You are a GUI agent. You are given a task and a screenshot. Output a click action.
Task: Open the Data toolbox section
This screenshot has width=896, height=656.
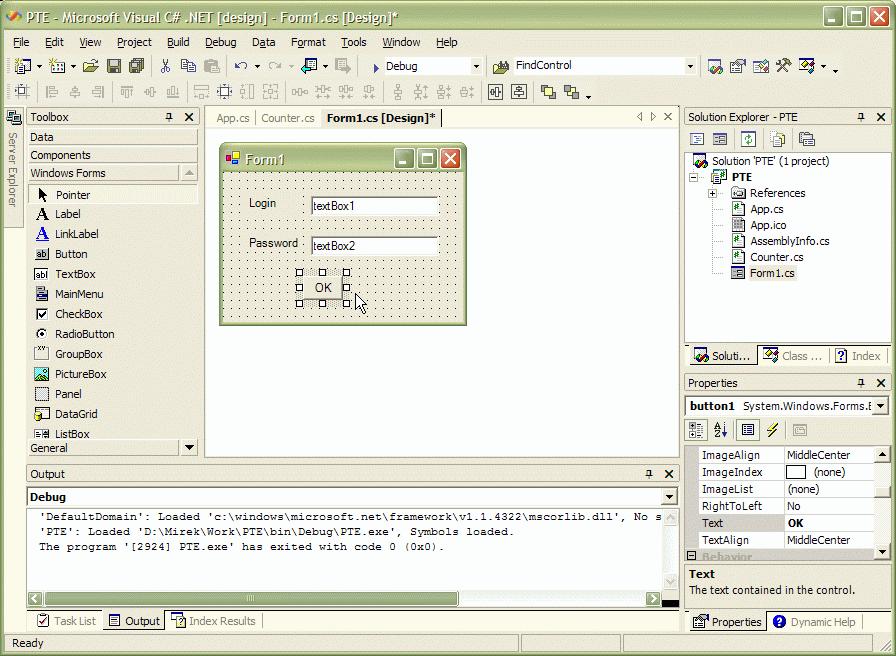pyautogui.click(x=113, y=138)
